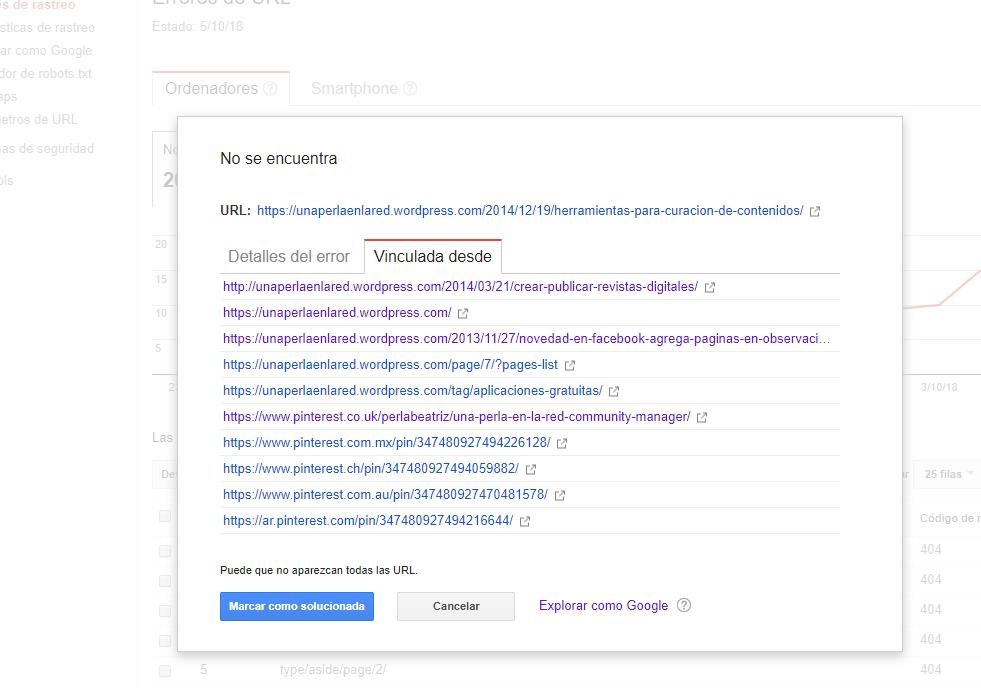Click external icon beside ar.pinterest.com pin
The height and width of the screenshot is (688, 981).
pyautogui.click(x=525, y=522)
